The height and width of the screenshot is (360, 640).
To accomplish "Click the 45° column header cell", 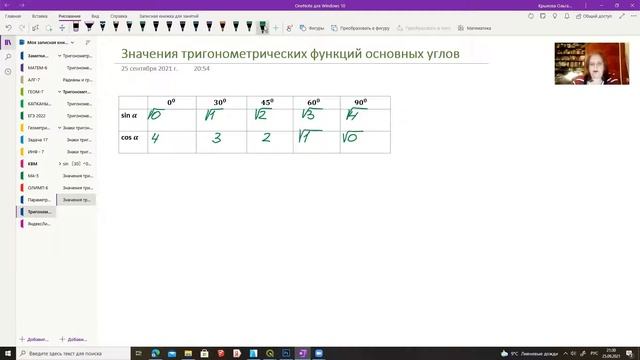I will pos(270,103).
